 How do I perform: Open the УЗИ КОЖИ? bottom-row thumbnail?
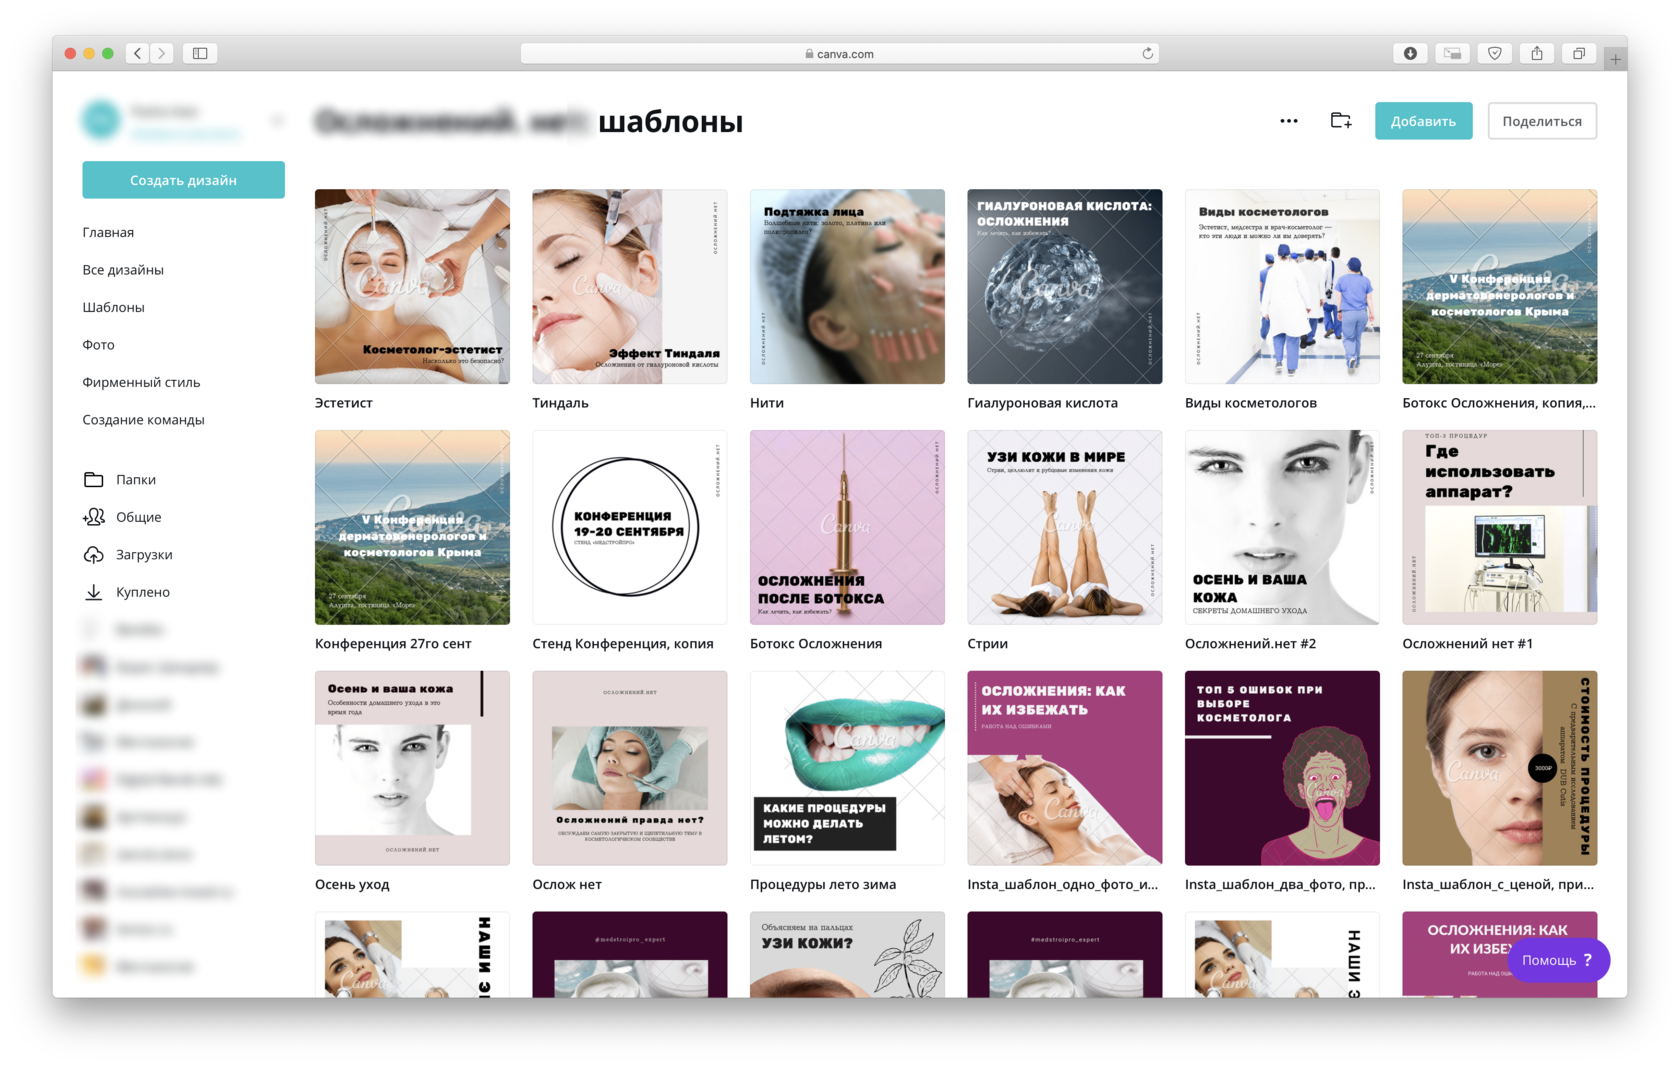tap(847, 954)
